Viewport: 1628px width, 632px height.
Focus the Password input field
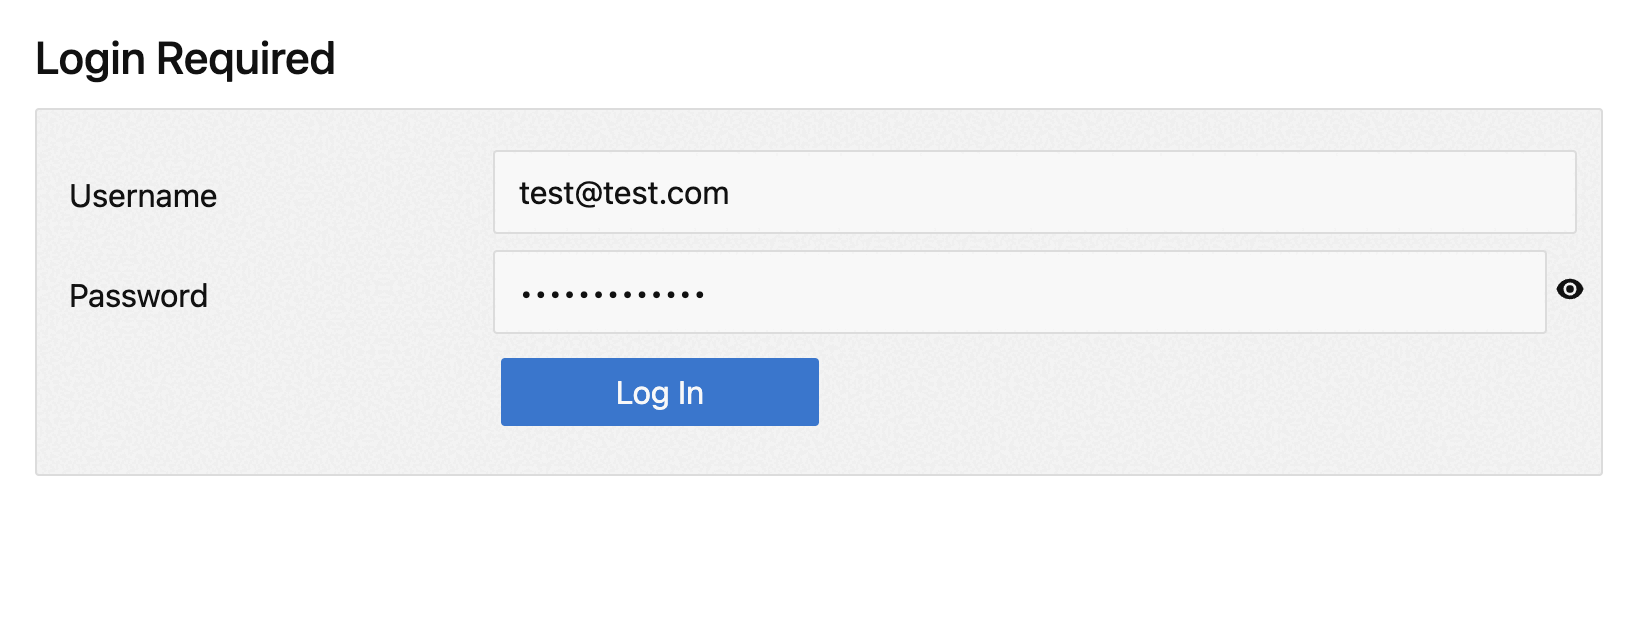tap(1019, 292)
